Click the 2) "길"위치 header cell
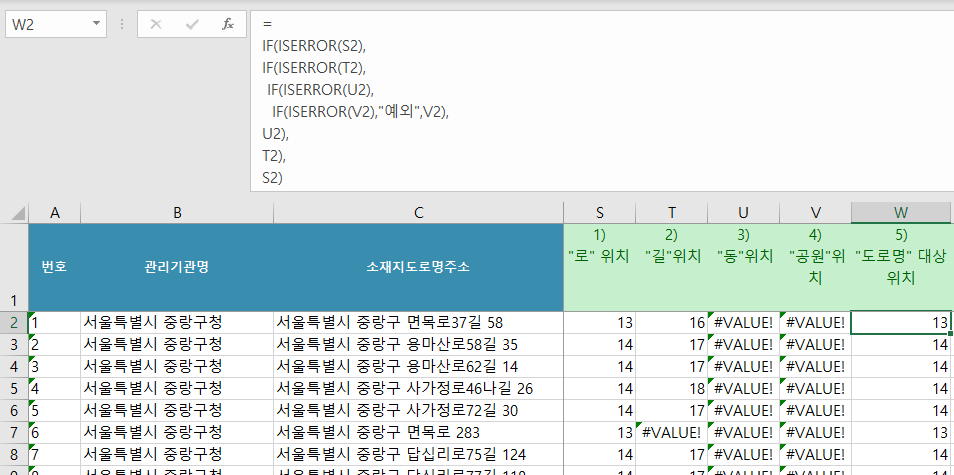Image resolution: width=954 pixels, height=475 pixels. pos(672,268)
